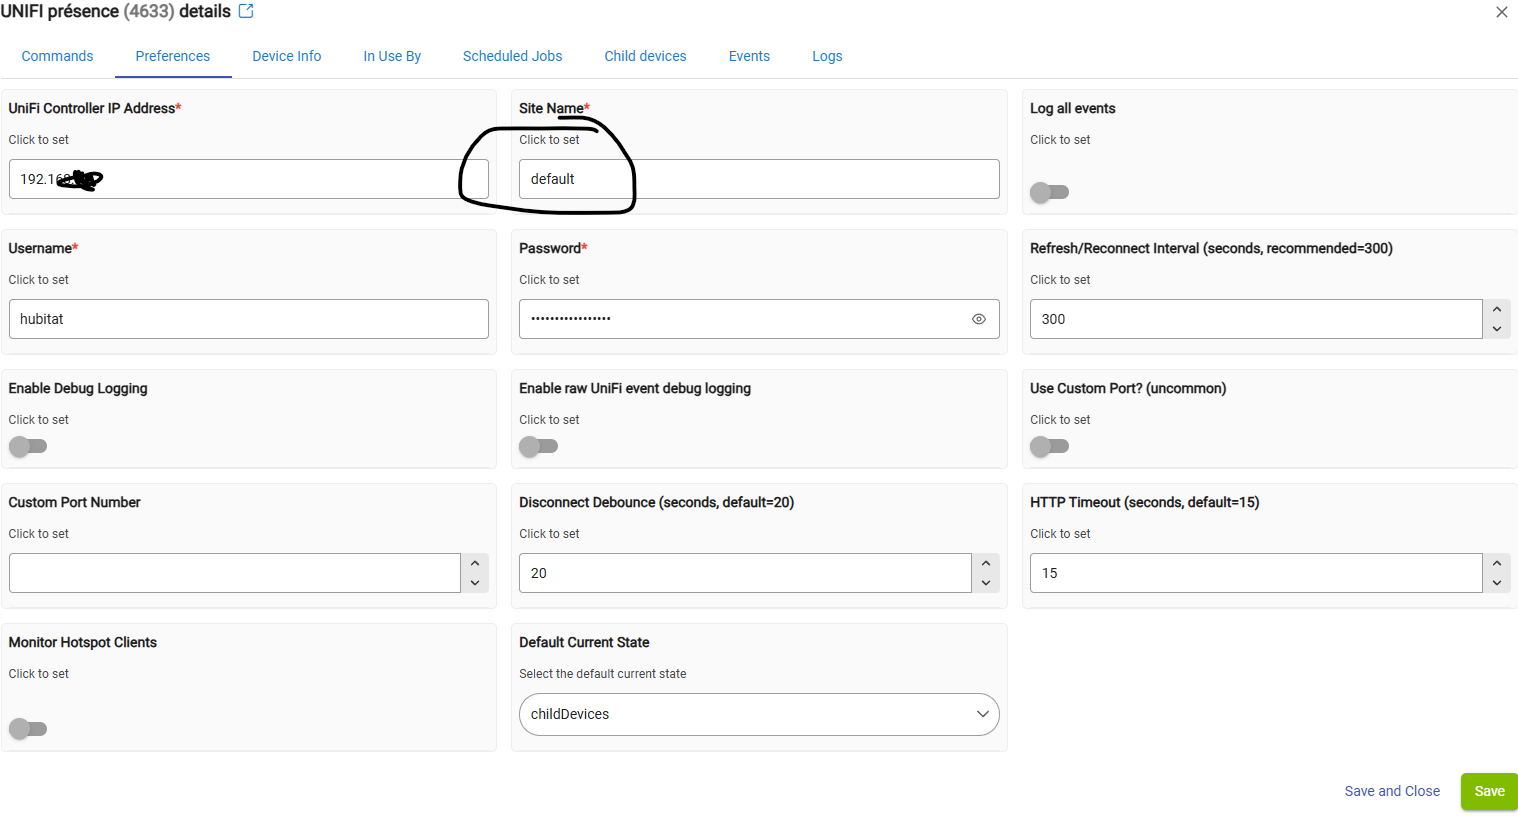This screenshot has width=1518, height=823.
Task: Close the device details dialog
Action: click(1501, 12)
